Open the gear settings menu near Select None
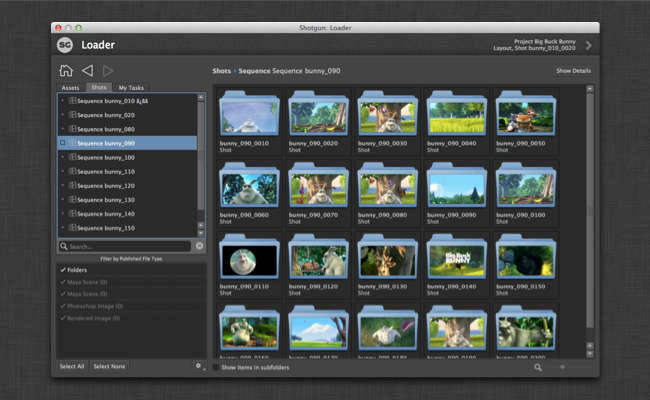 (199, 366)
